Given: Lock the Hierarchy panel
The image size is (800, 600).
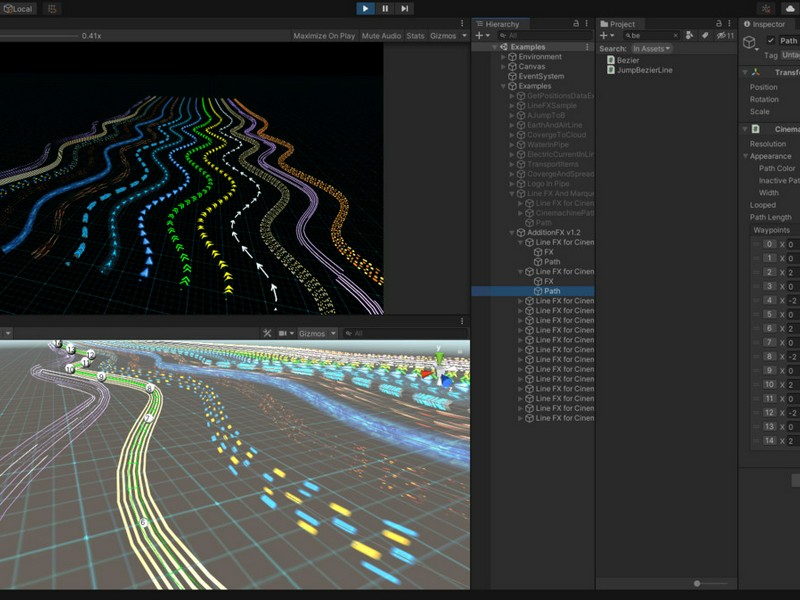Looking at the screenshot, I should (x=576, y=23).
